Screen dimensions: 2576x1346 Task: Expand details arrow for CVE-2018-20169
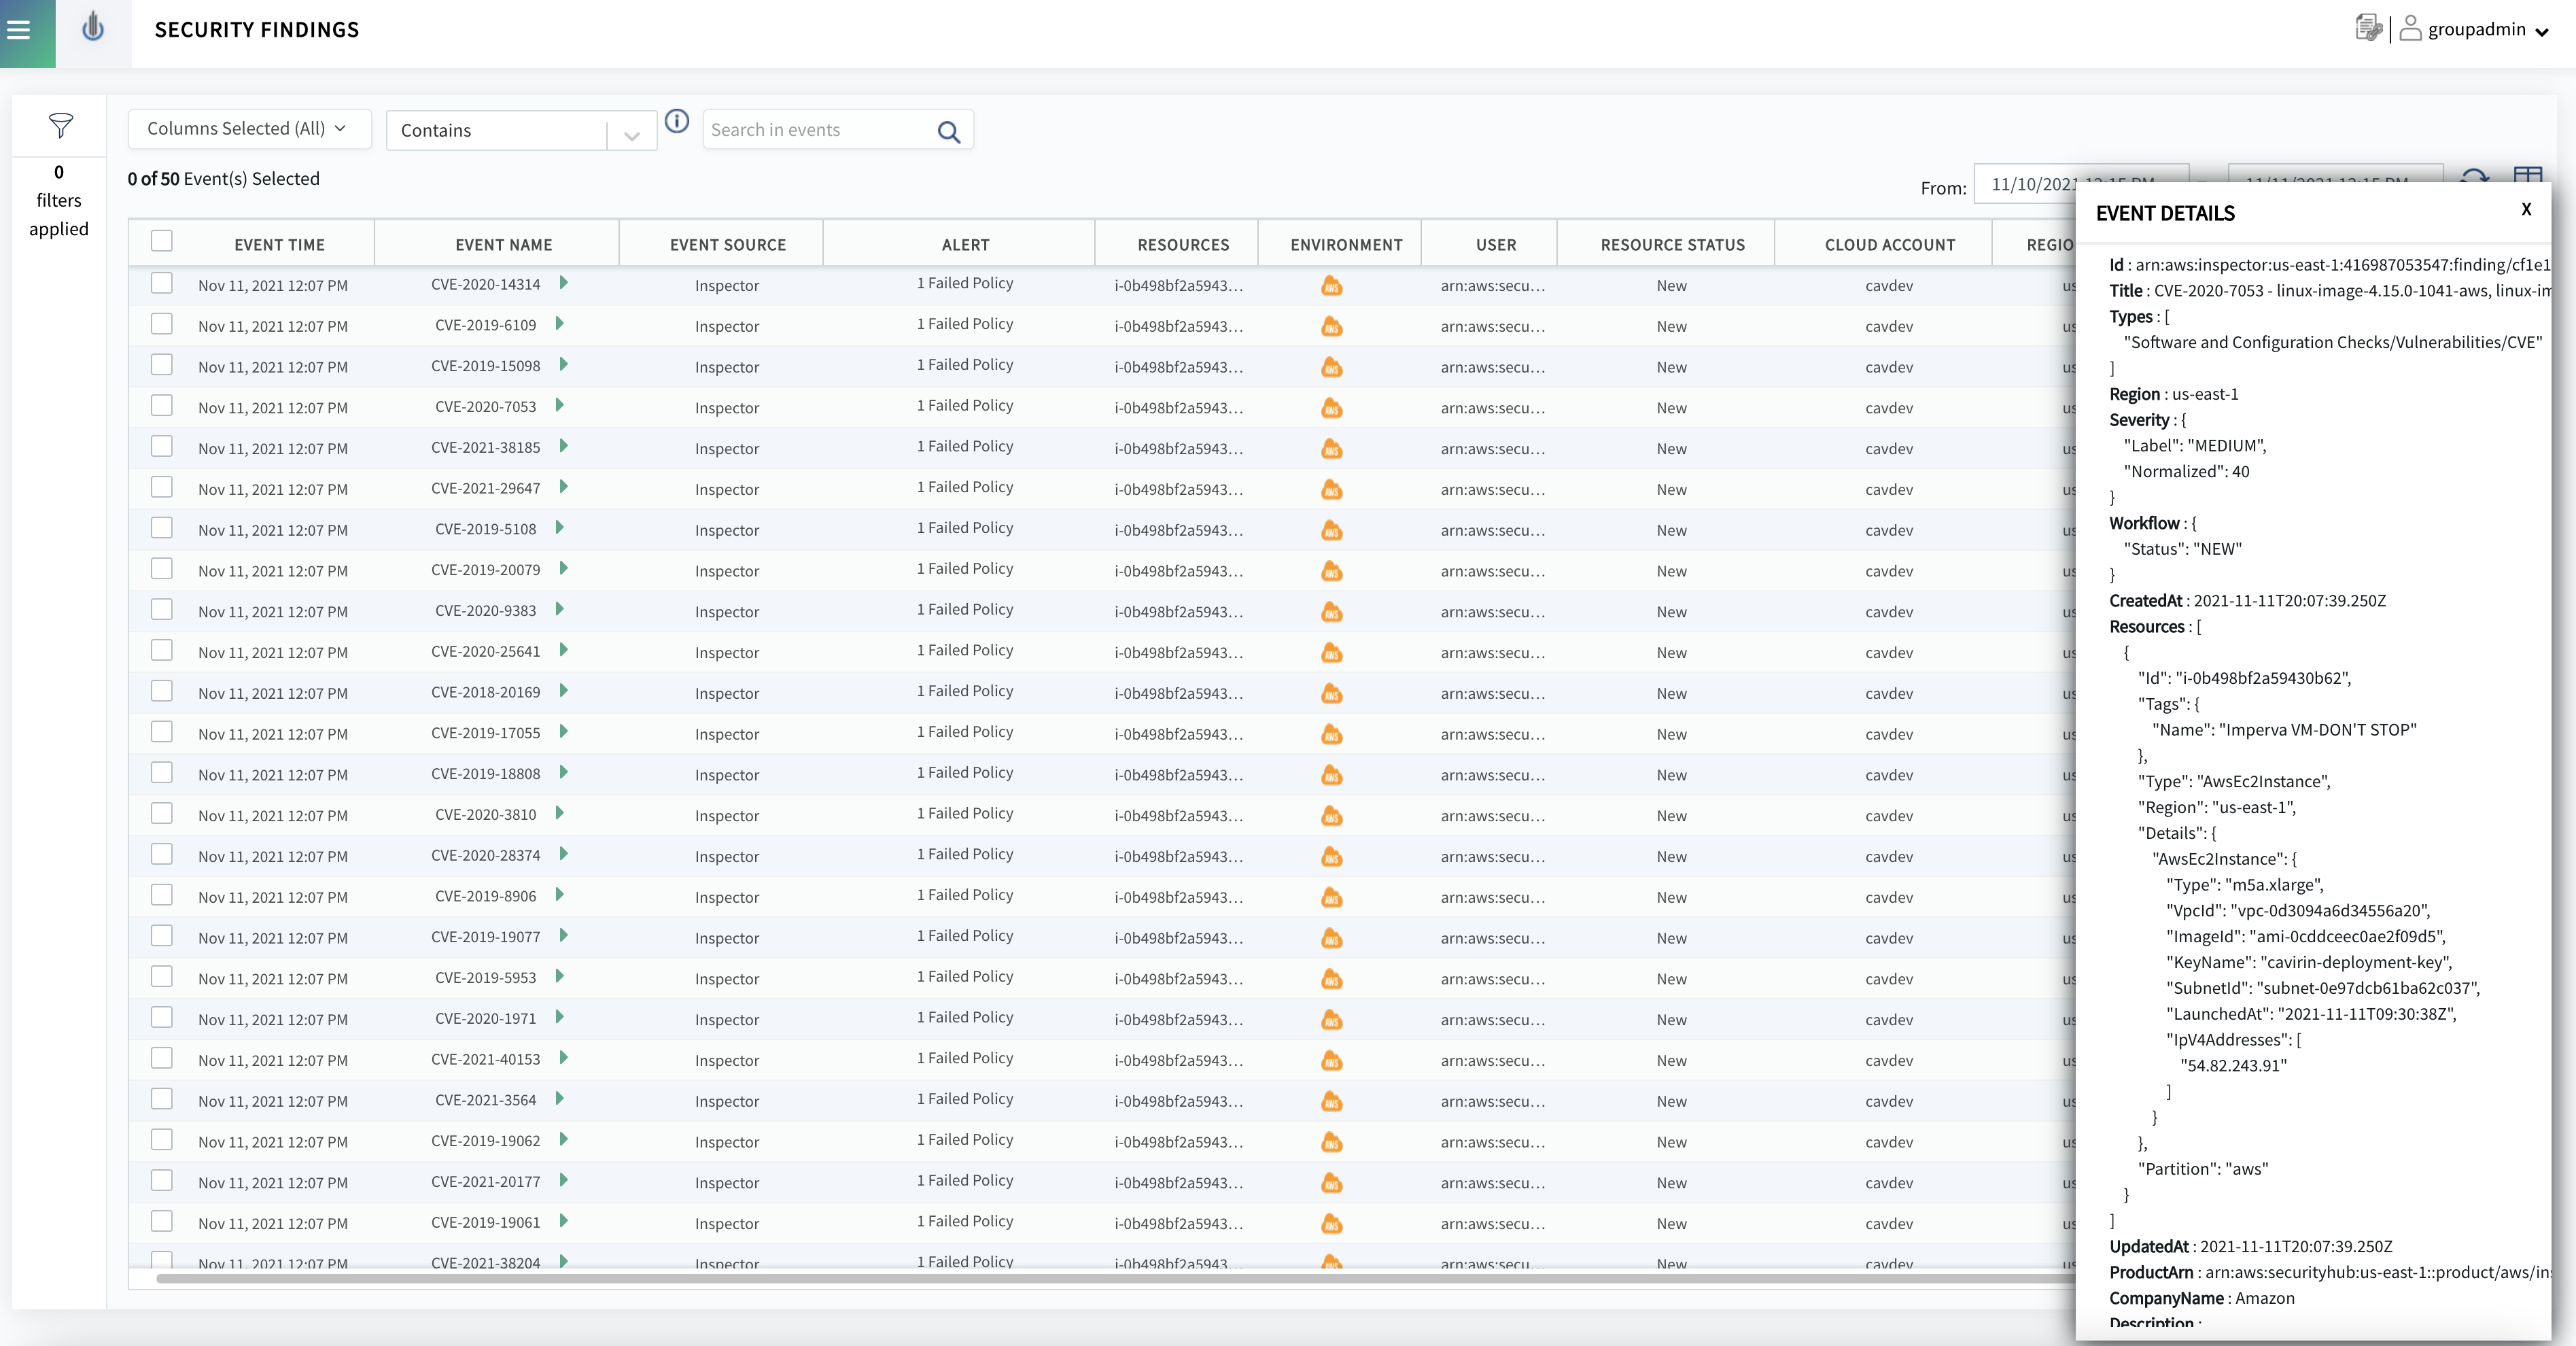tap(564, 690)
